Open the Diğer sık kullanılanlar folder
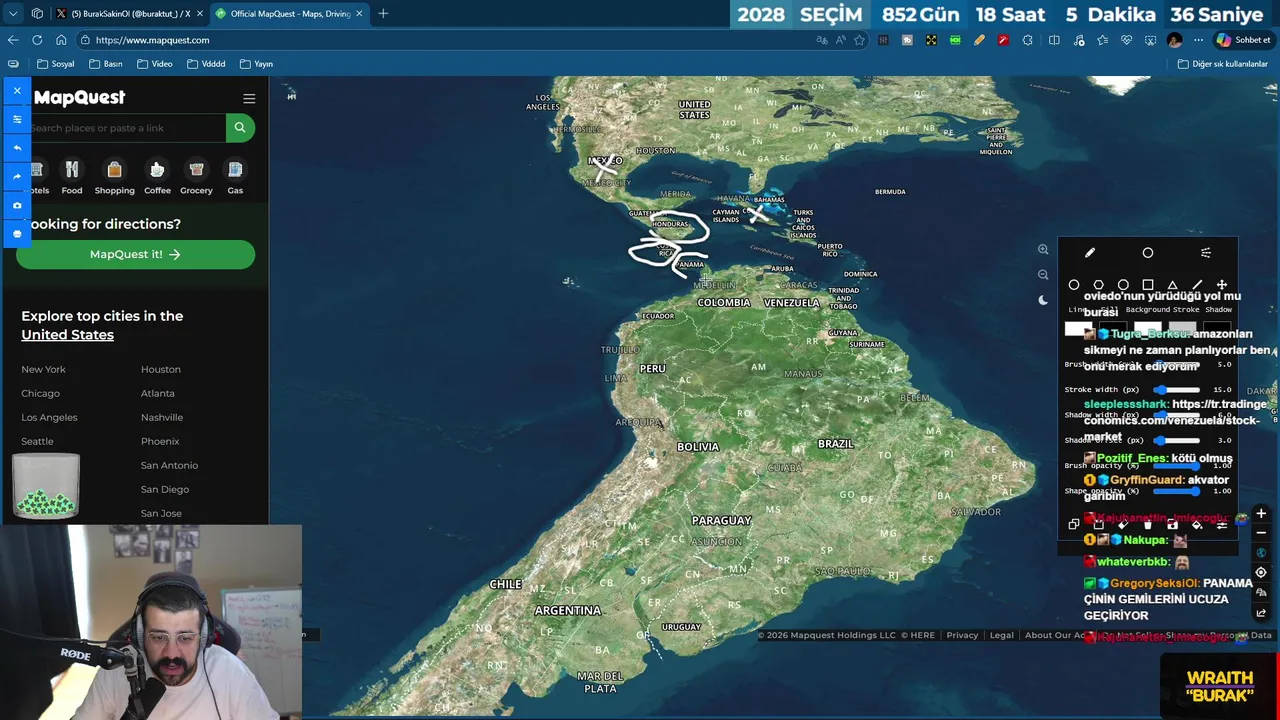Screen dimensions: 1280x720 tap(1222, 64)
